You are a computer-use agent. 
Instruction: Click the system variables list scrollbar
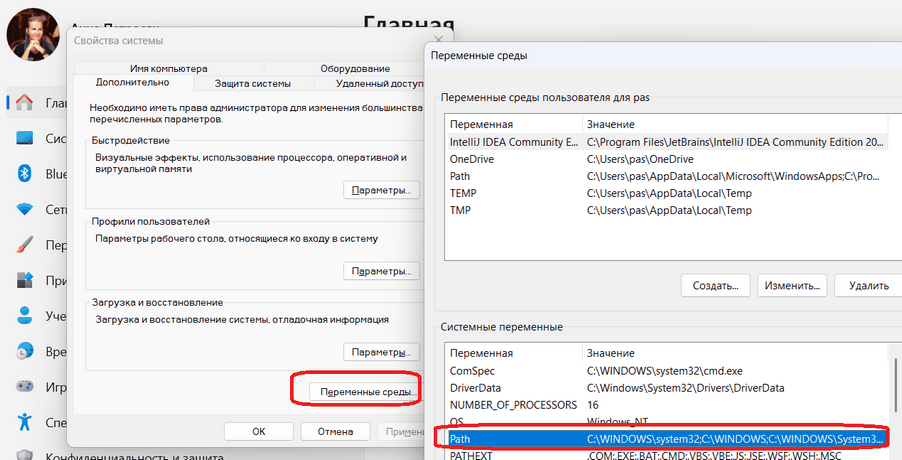[897, 400]
